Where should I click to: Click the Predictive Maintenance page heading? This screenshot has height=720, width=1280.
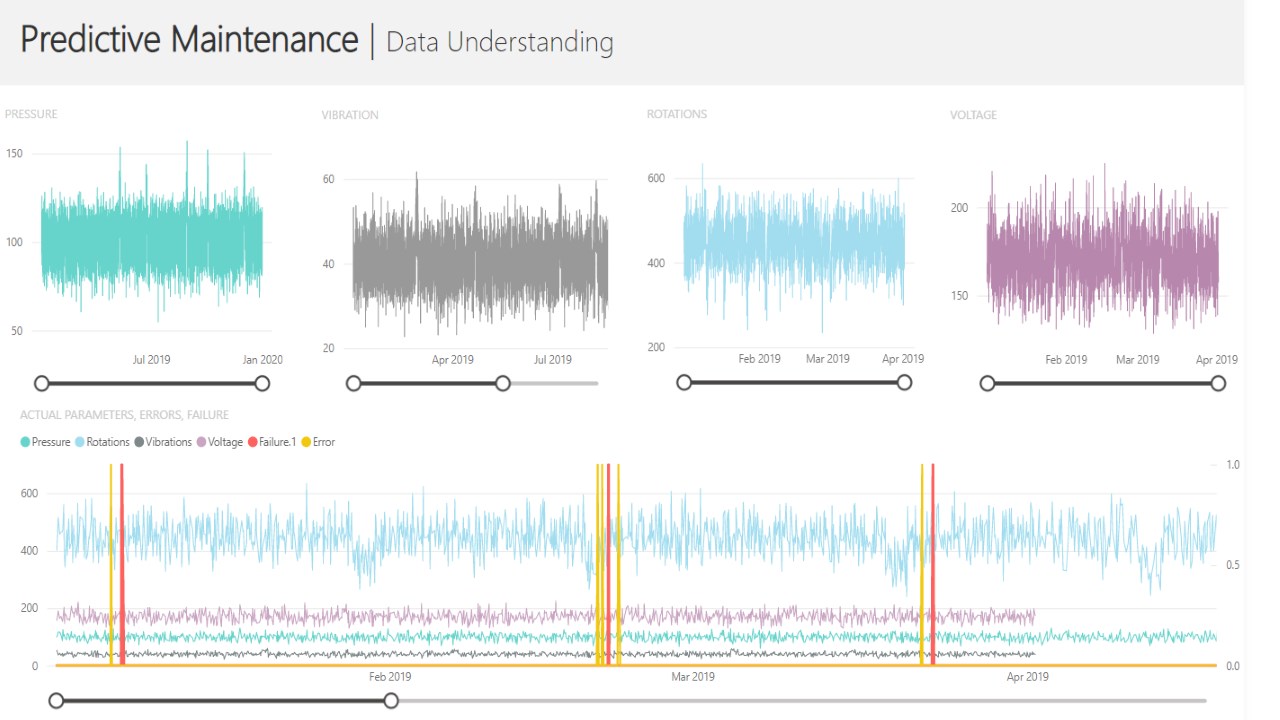189,40
